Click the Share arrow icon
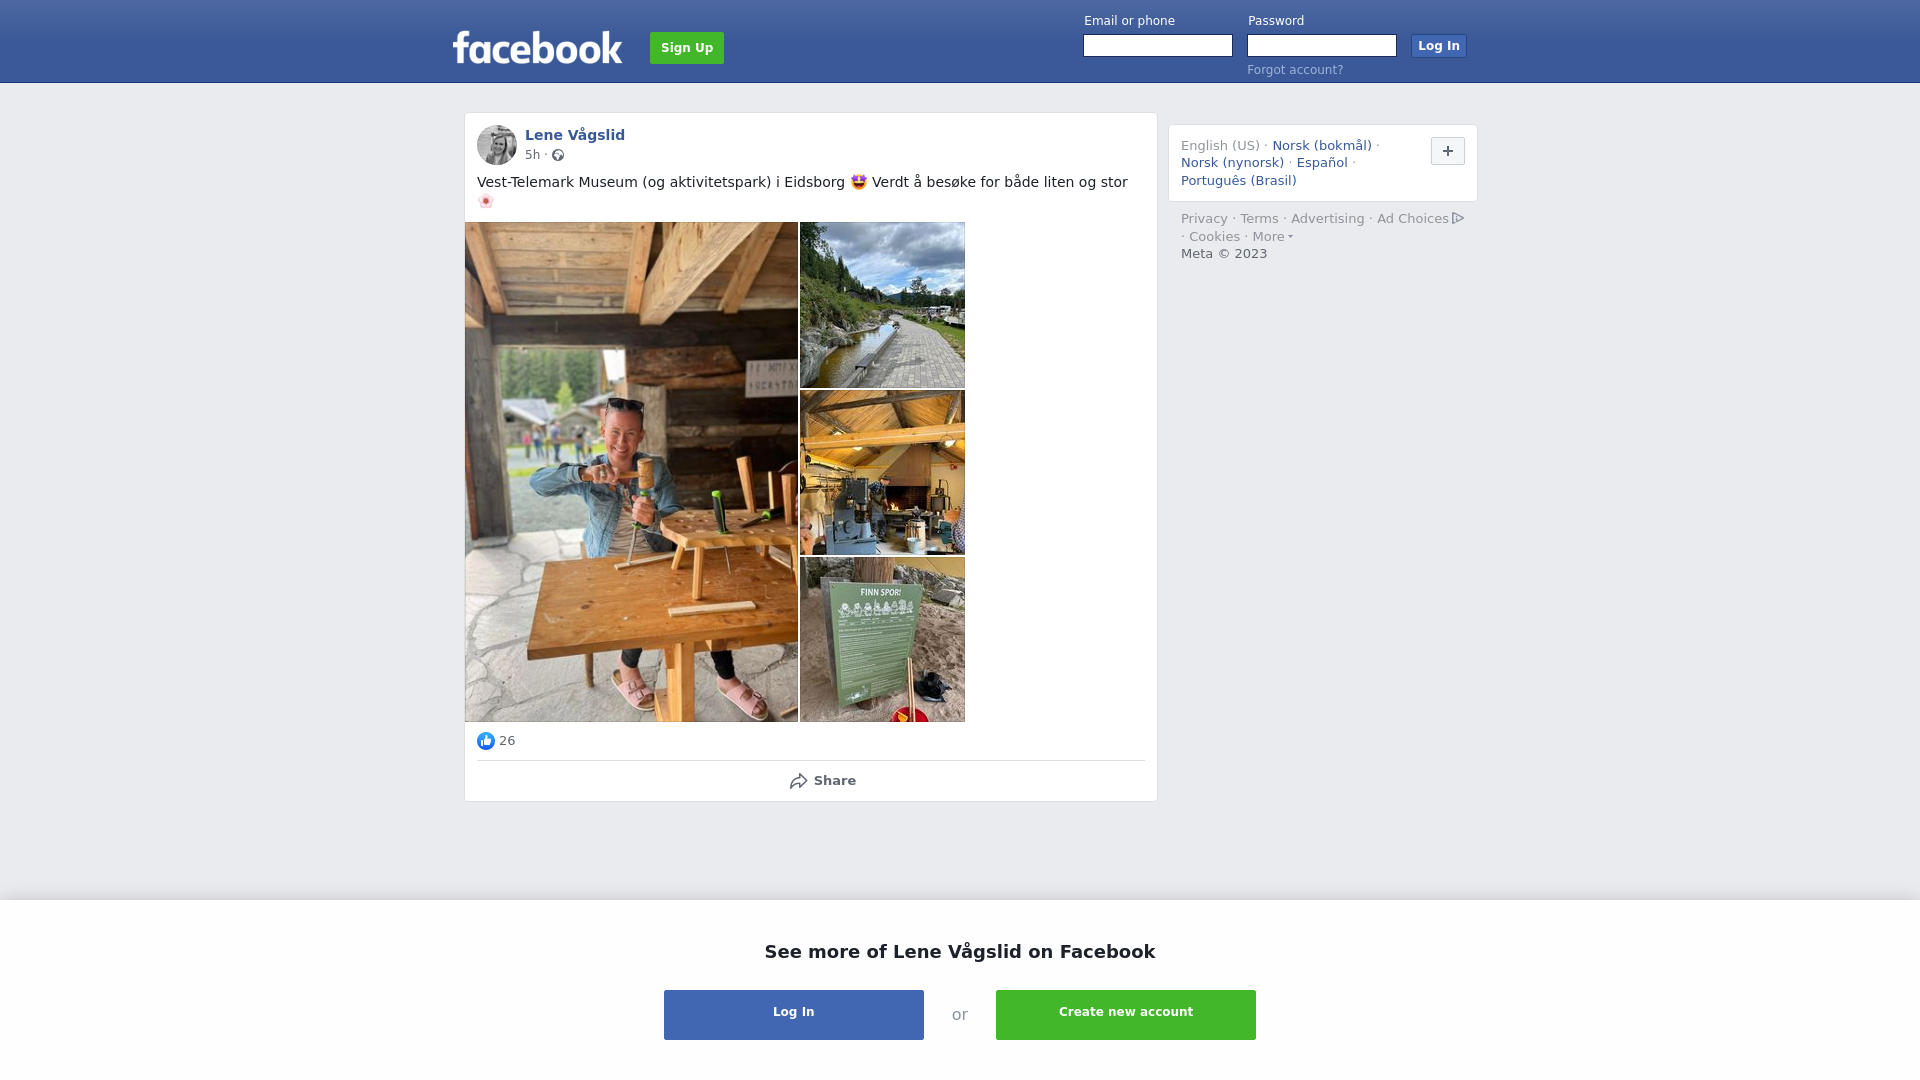The height and width of the screenshot is (1080, 1920). 798,781
